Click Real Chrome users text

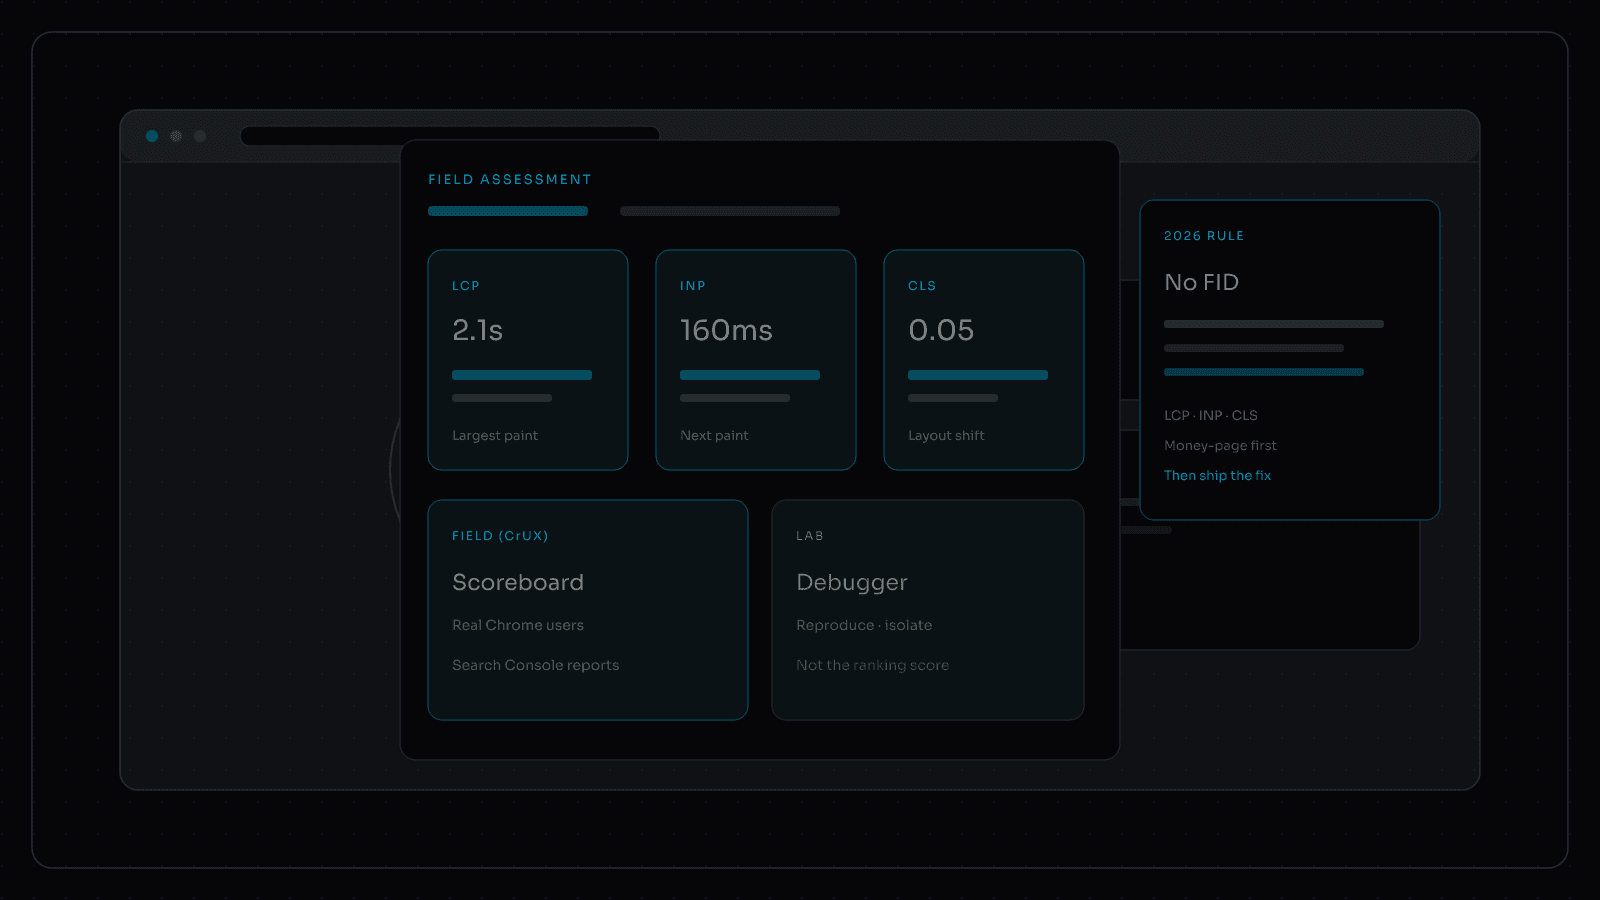pyautogui.click(x=518, y=625)
